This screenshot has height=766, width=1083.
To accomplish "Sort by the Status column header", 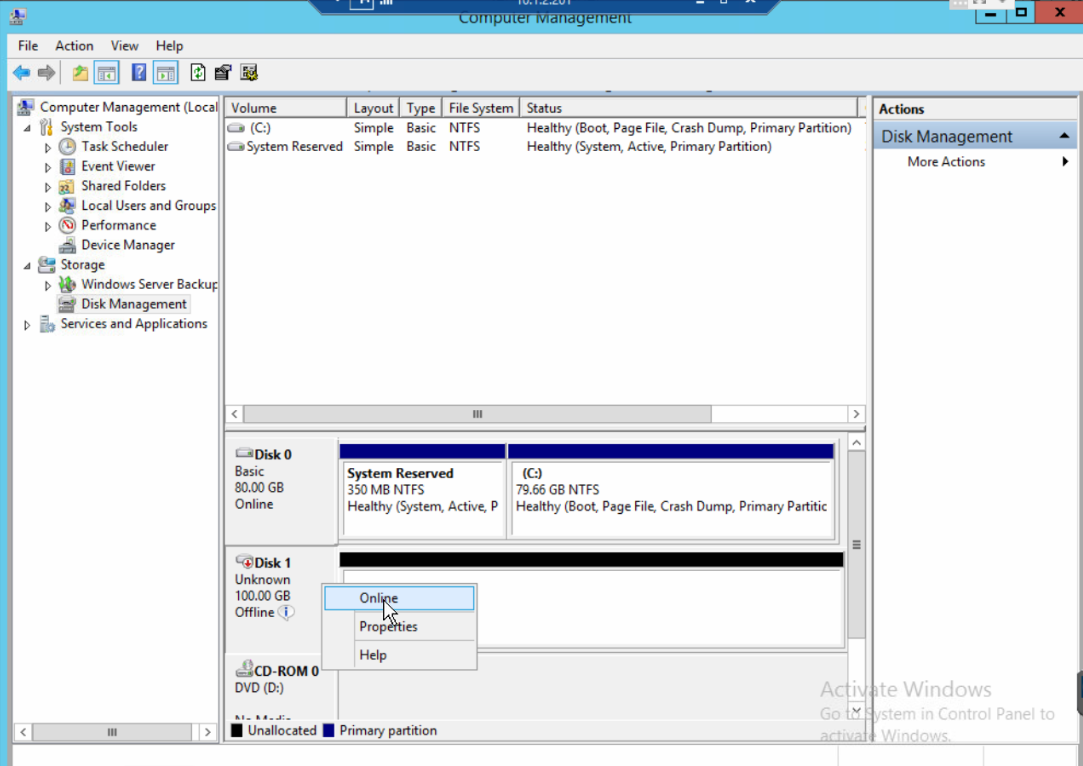I will [688, 108].
